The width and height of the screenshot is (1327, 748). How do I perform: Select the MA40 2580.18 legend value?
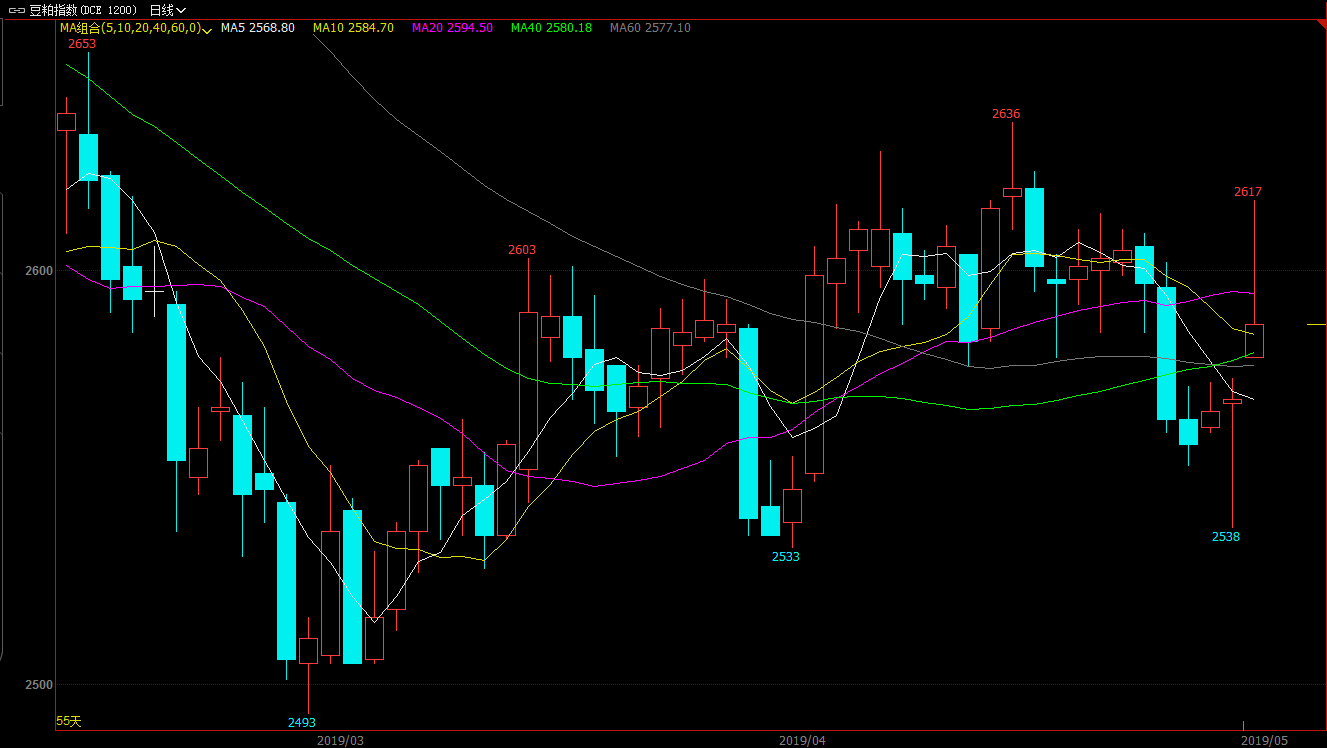click(x=551, y=28)
